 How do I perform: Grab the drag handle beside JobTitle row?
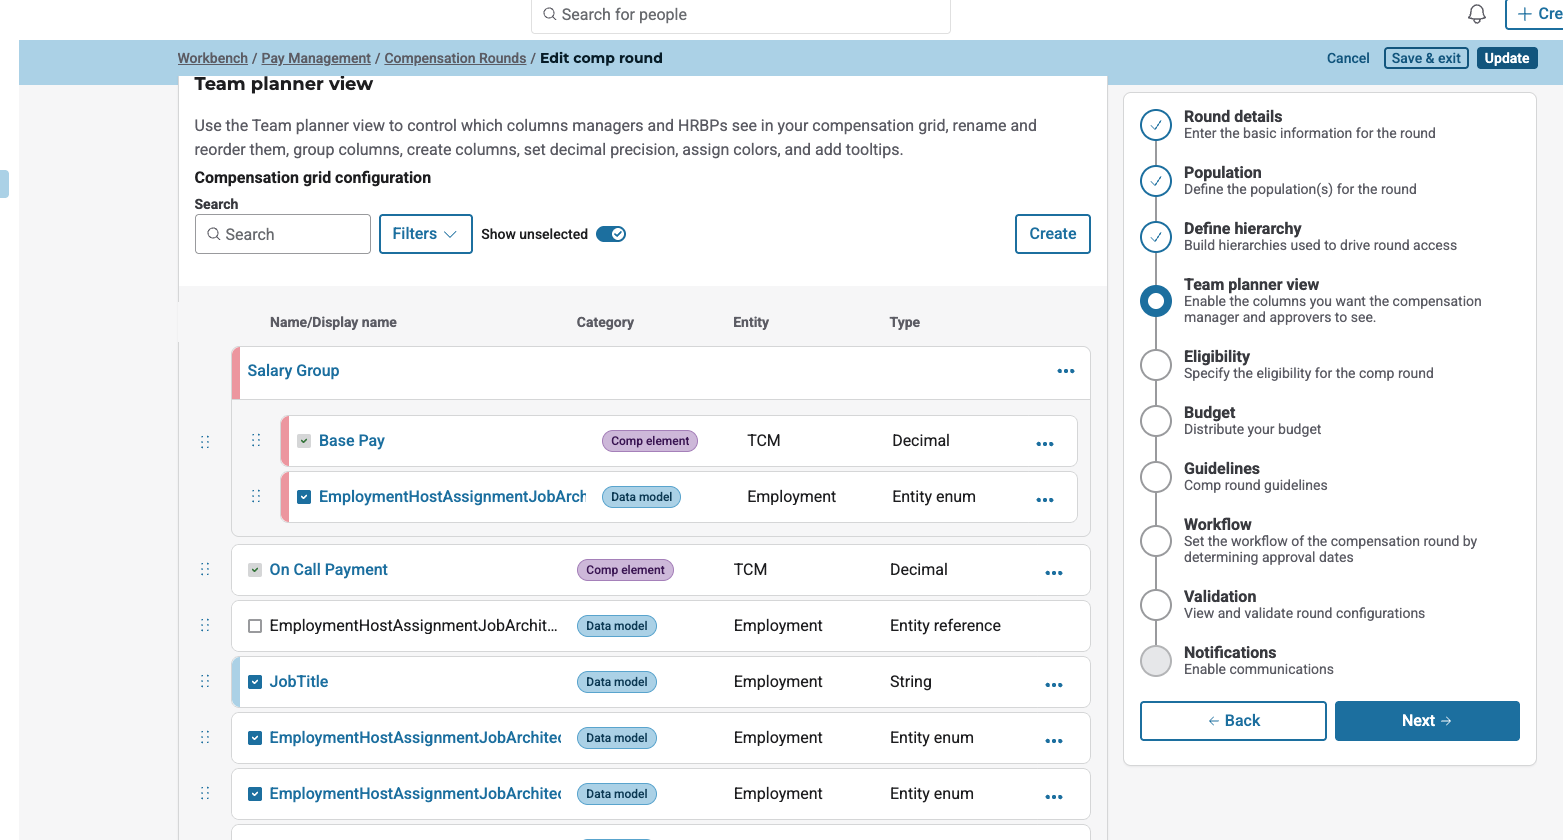[205, 681]
